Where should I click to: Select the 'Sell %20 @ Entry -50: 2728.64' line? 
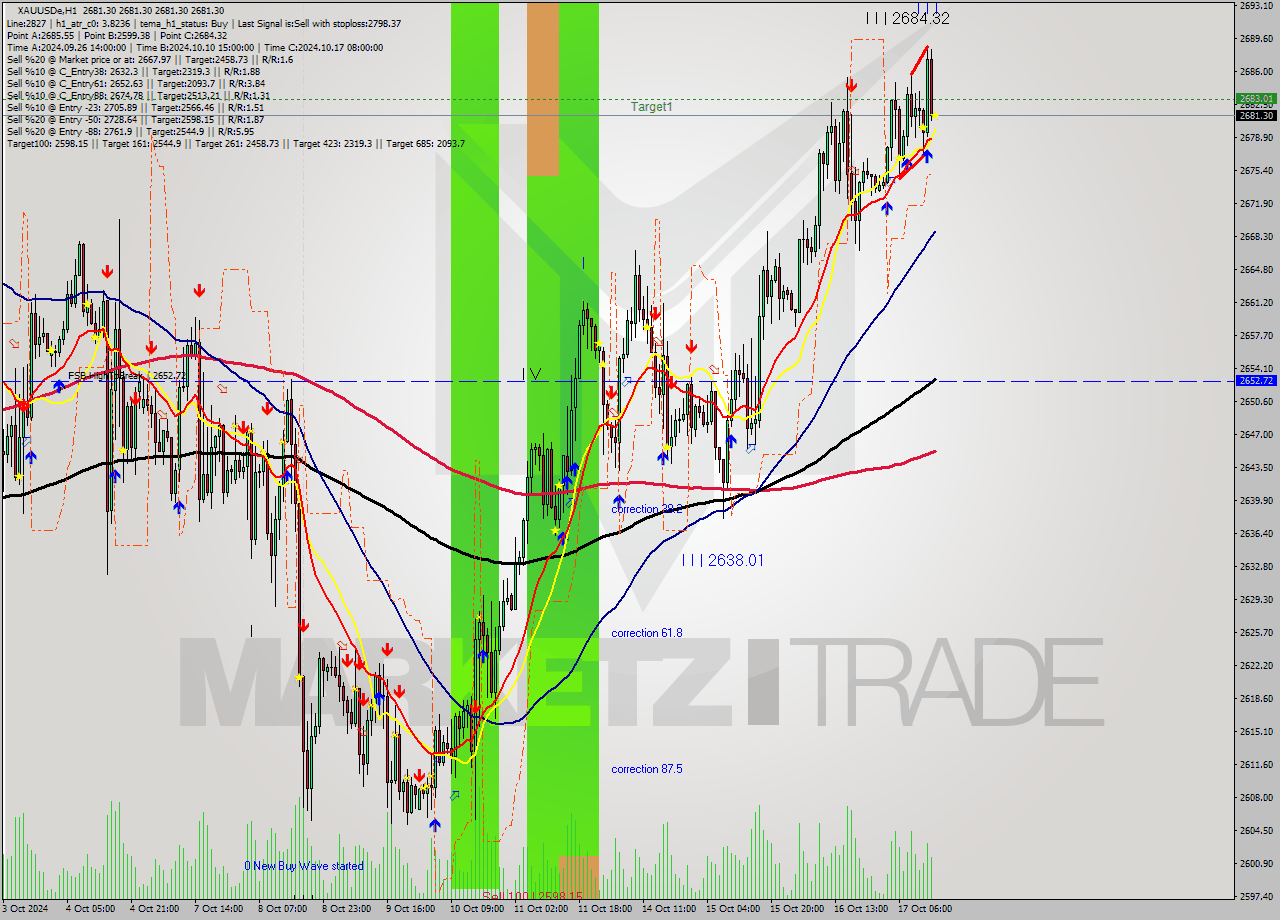coord(135,119)
